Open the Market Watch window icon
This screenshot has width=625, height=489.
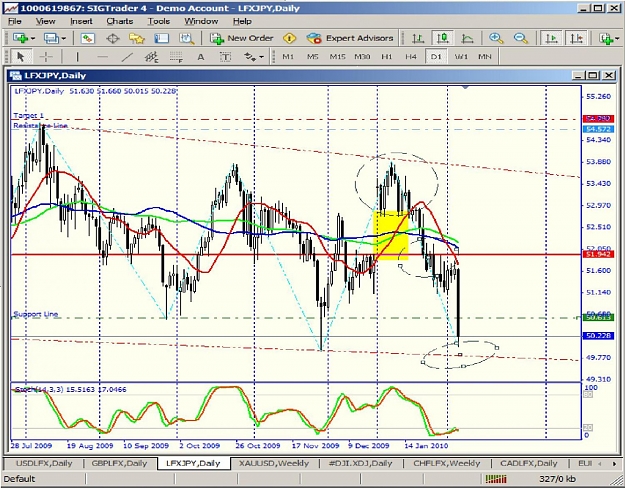click(87, 38)
